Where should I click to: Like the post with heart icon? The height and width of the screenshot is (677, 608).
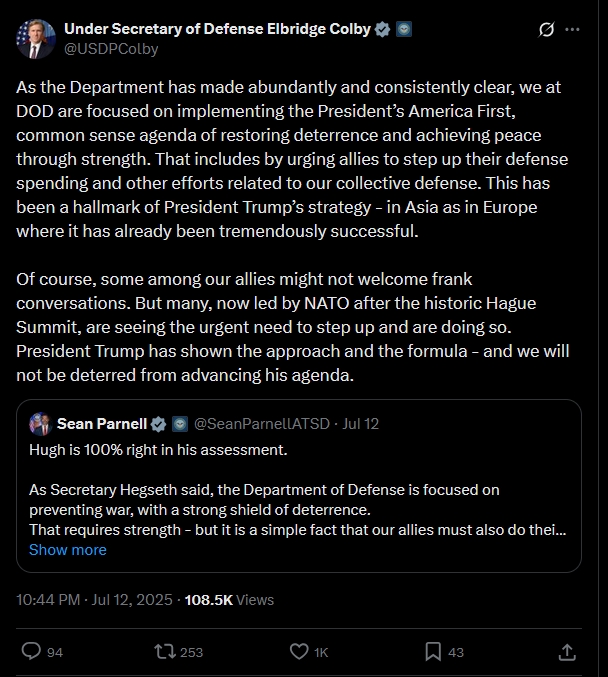(298, 651)
